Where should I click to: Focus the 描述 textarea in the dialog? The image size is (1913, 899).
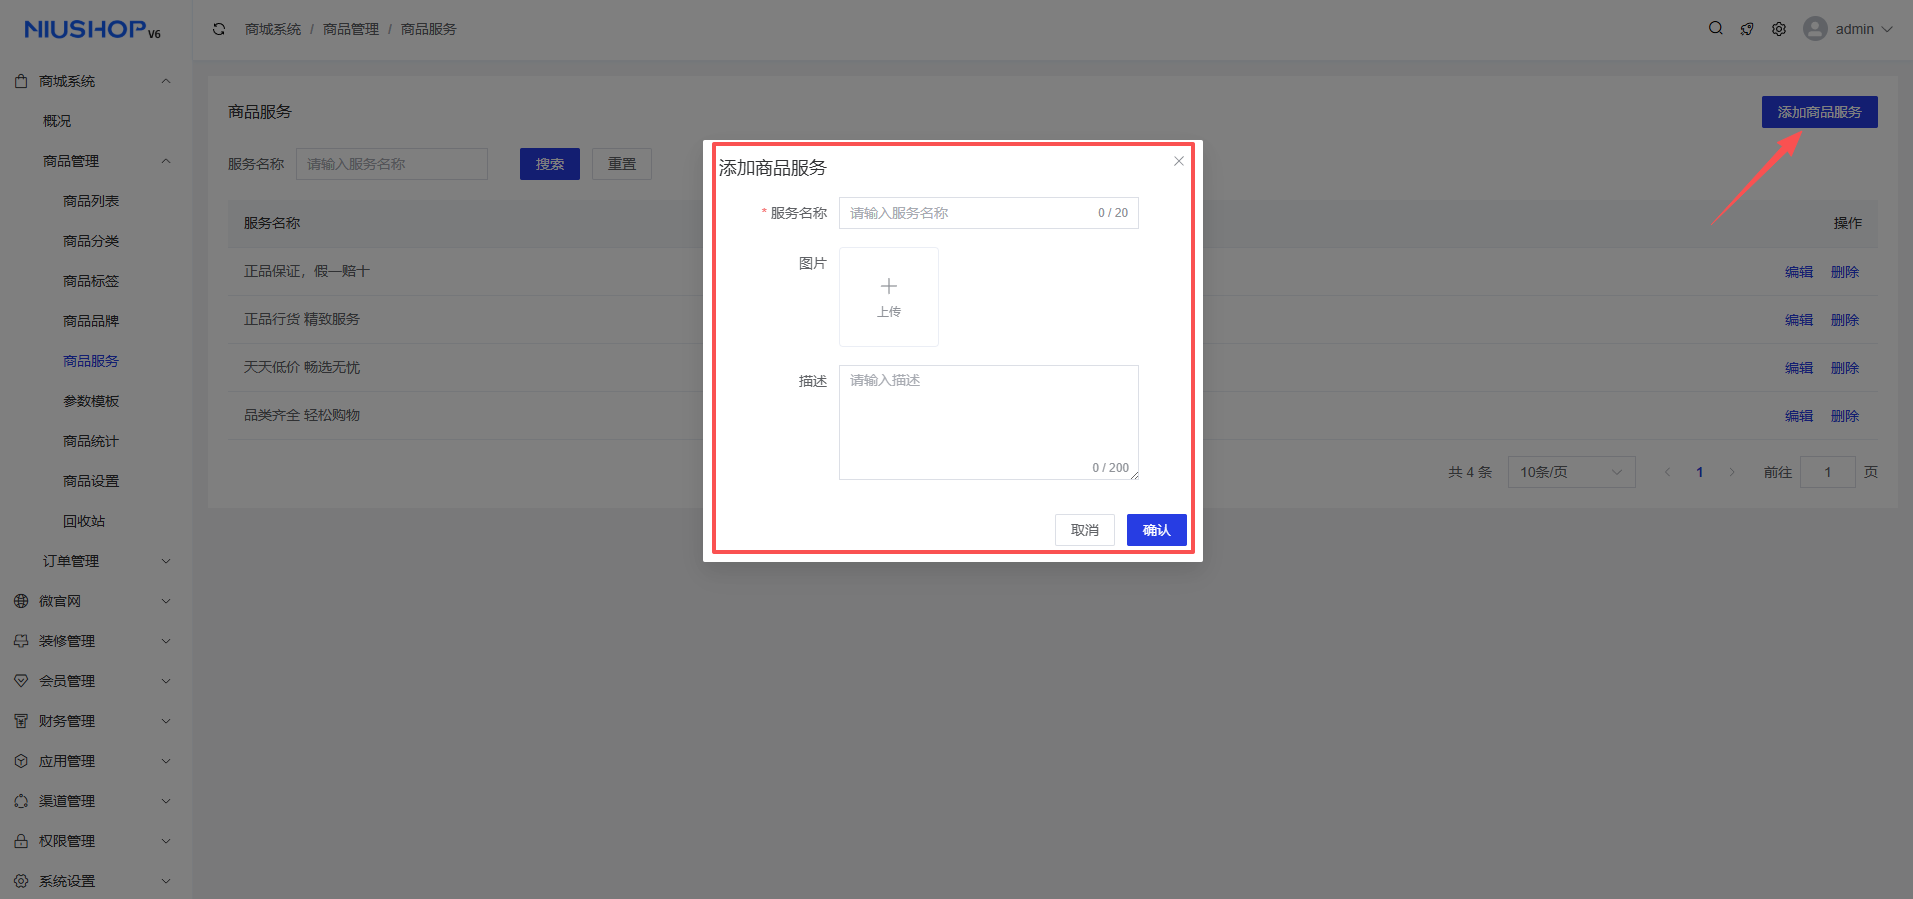989,422
